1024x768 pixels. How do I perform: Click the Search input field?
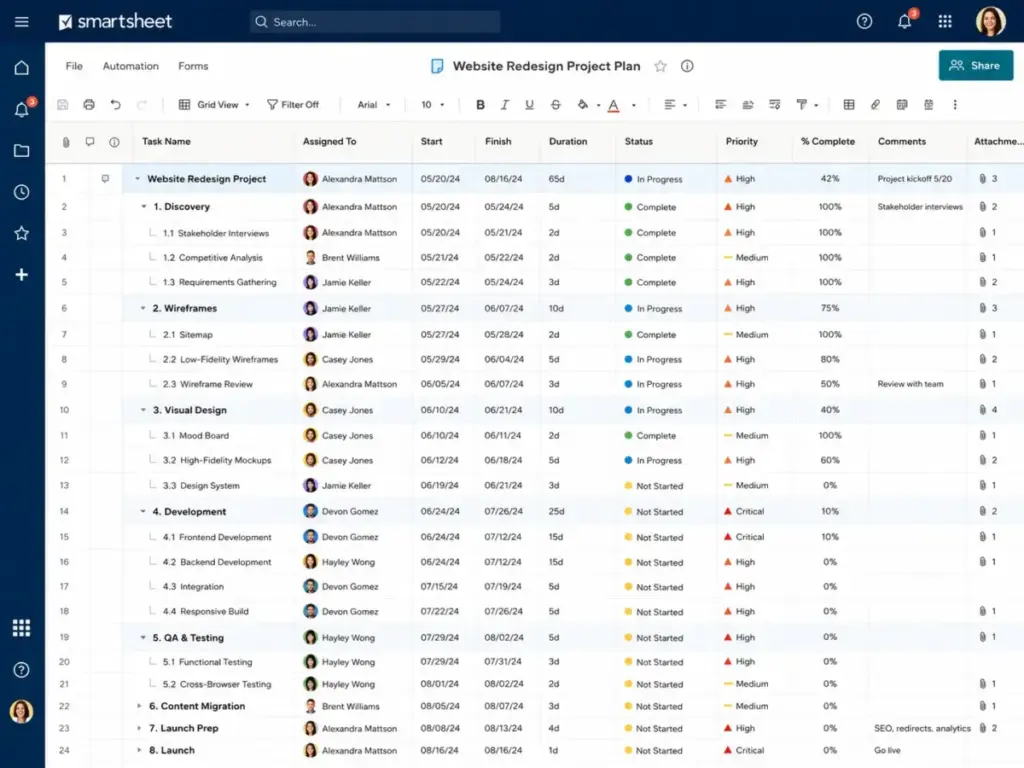pyautogui.click(x=375, y=22)
